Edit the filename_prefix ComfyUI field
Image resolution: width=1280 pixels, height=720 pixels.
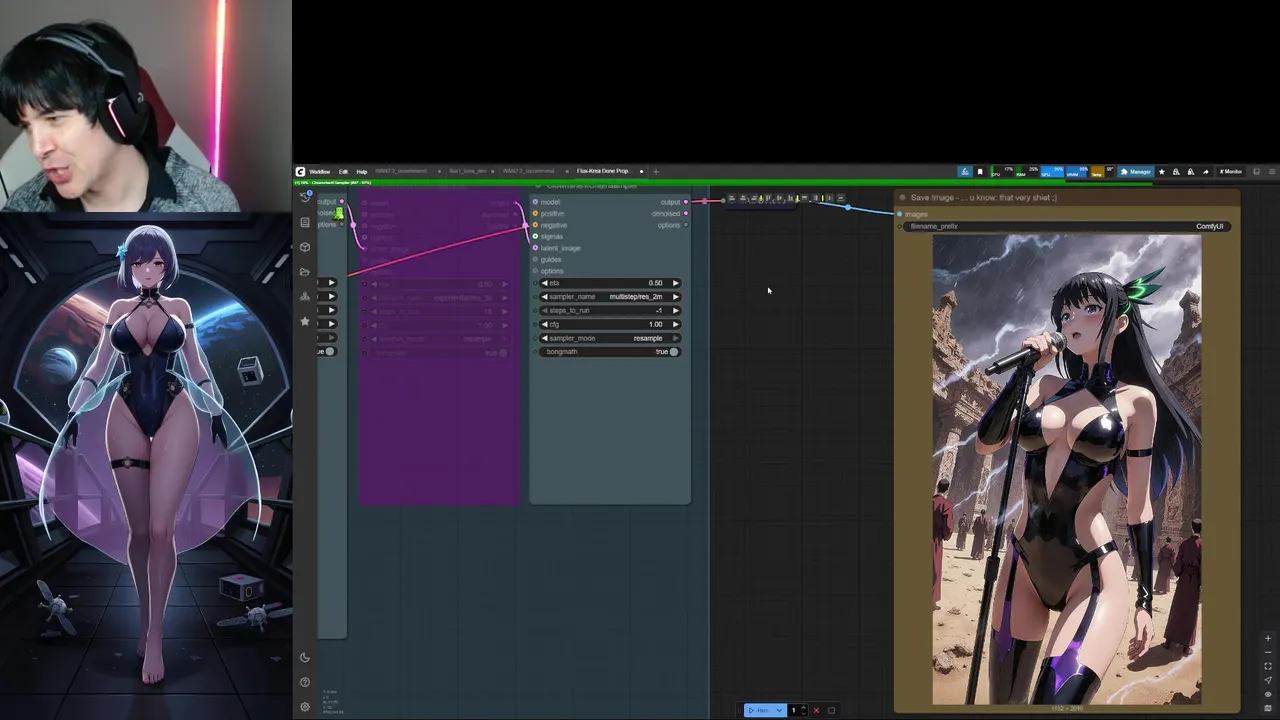pyautogui.click(x=1067, y=226)
